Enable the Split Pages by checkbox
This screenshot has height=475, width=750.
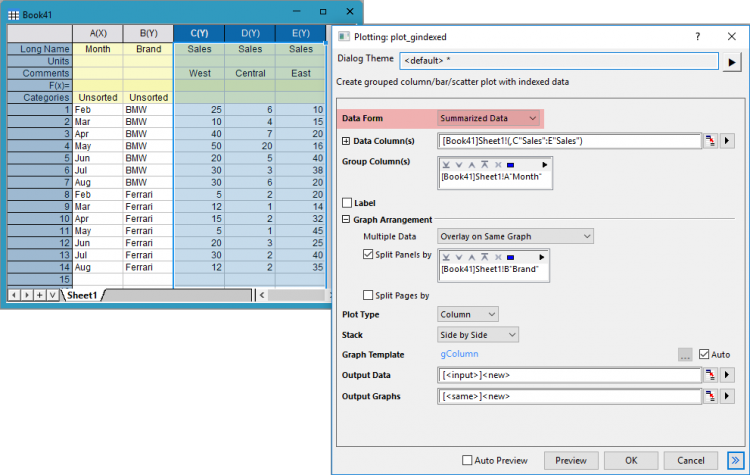click(368, 295)
